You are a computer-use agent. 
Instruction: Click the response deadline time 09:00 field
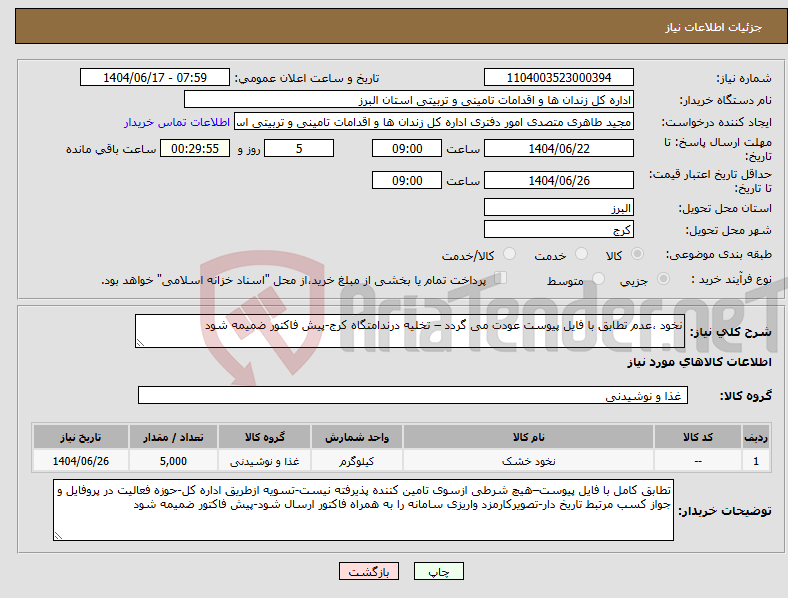click(x=407, y=149)
